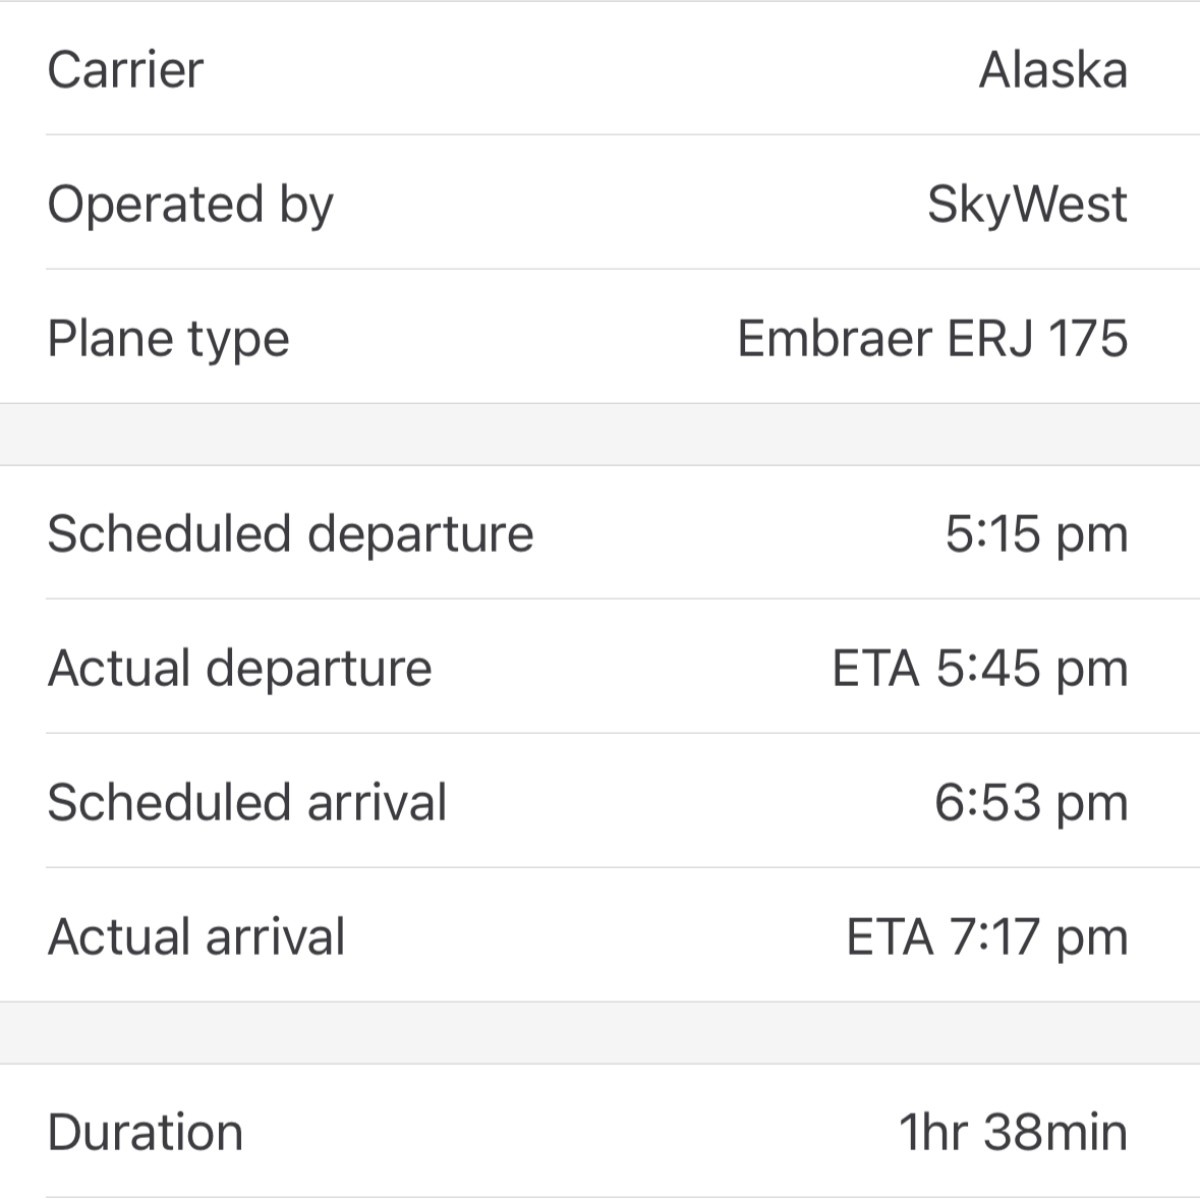Tap gray divider above Scheduled departure
The width and height of the screenshot is (1200, 1200).
600,434
